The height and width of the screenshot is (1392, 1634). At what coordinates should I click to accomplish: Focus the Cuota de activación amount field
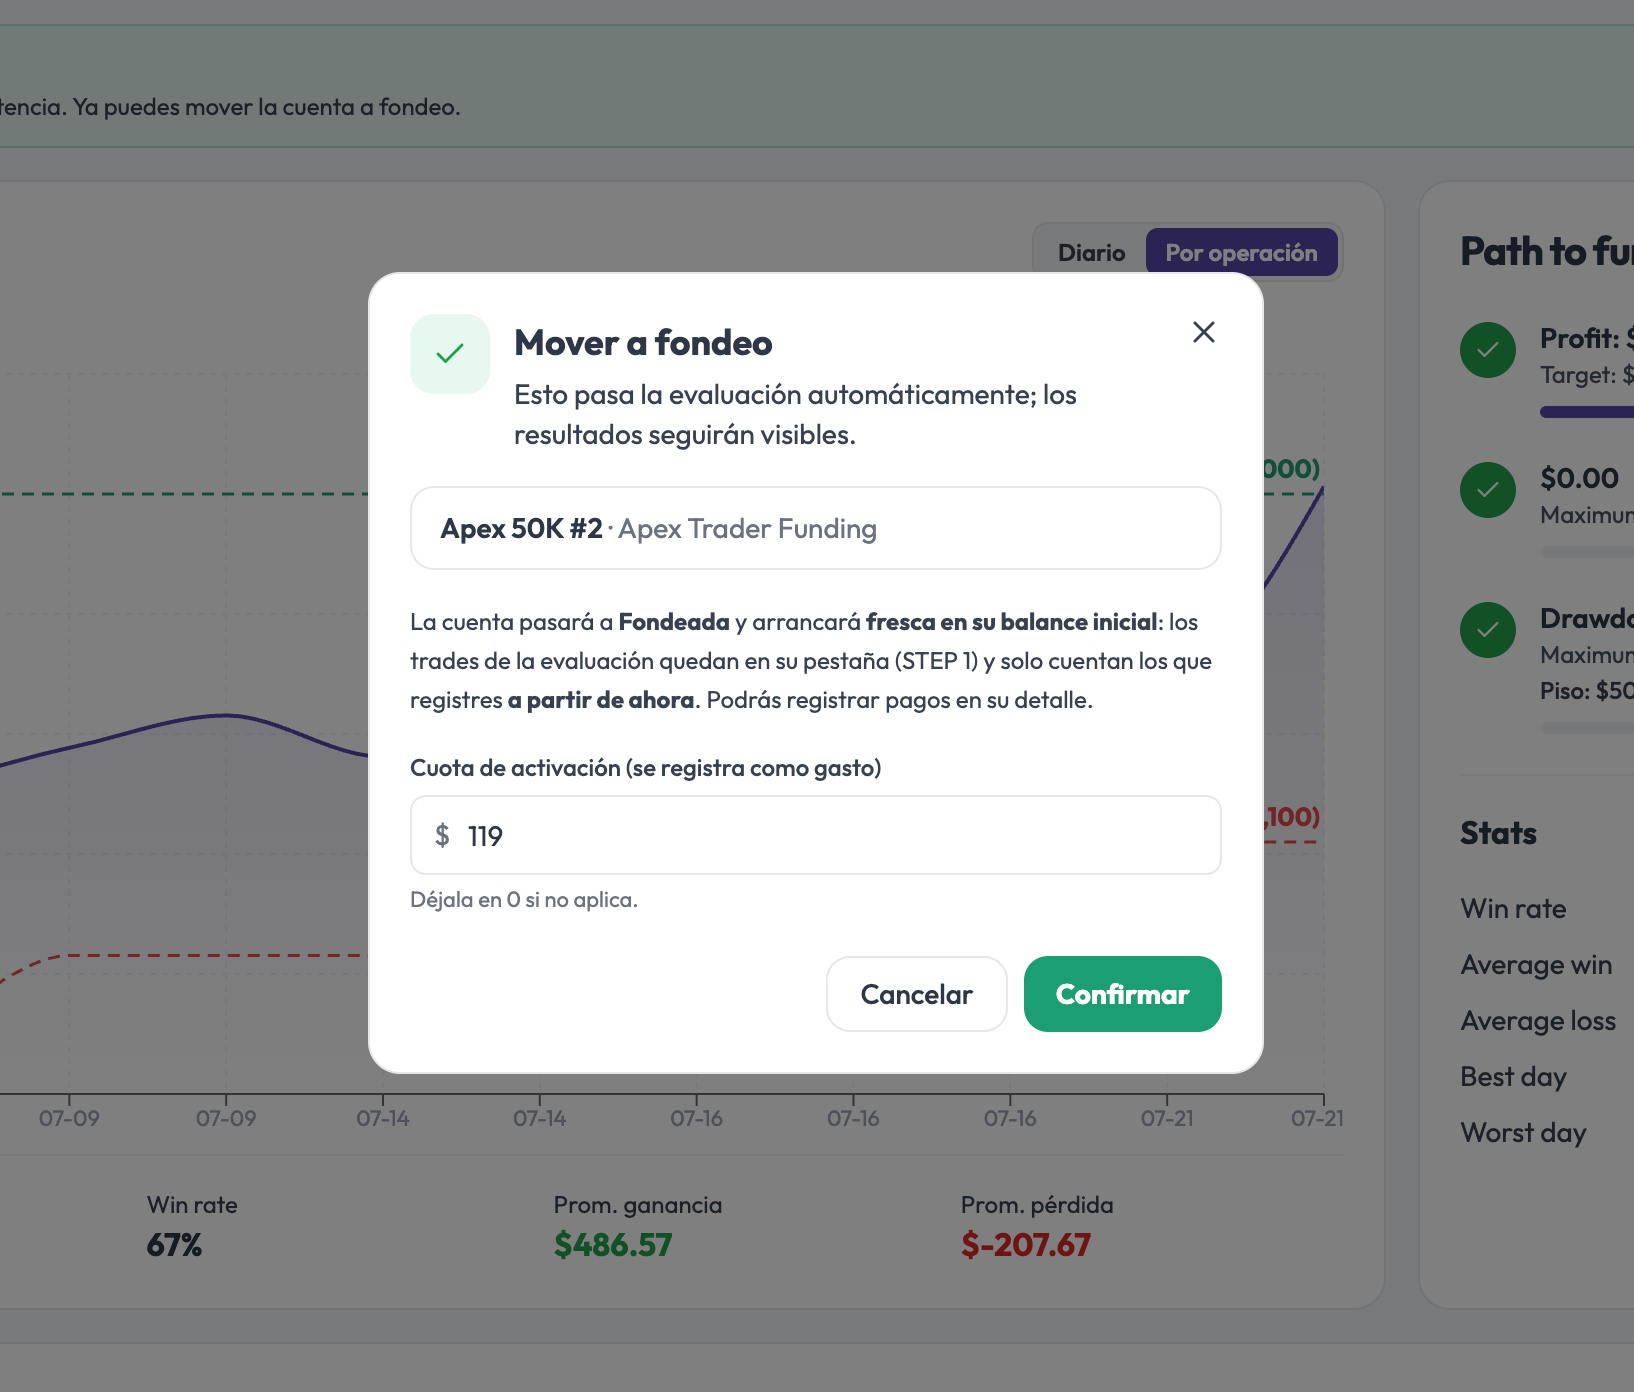click(x=816, y=835)
